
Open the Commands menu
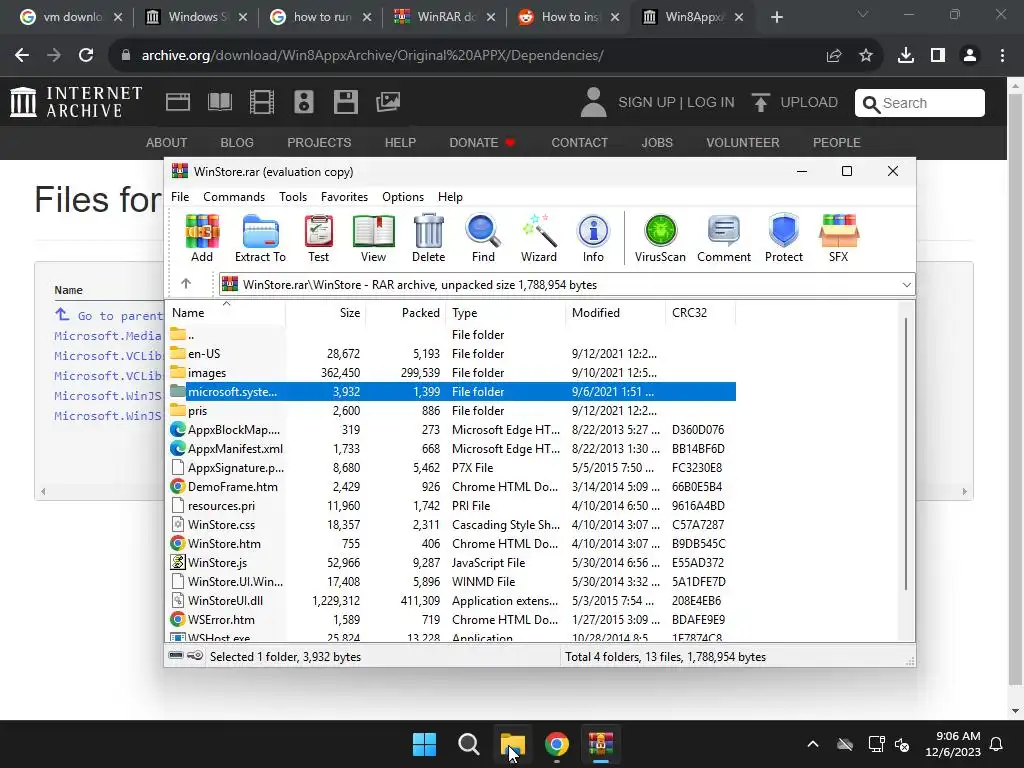tap(234, 197)
